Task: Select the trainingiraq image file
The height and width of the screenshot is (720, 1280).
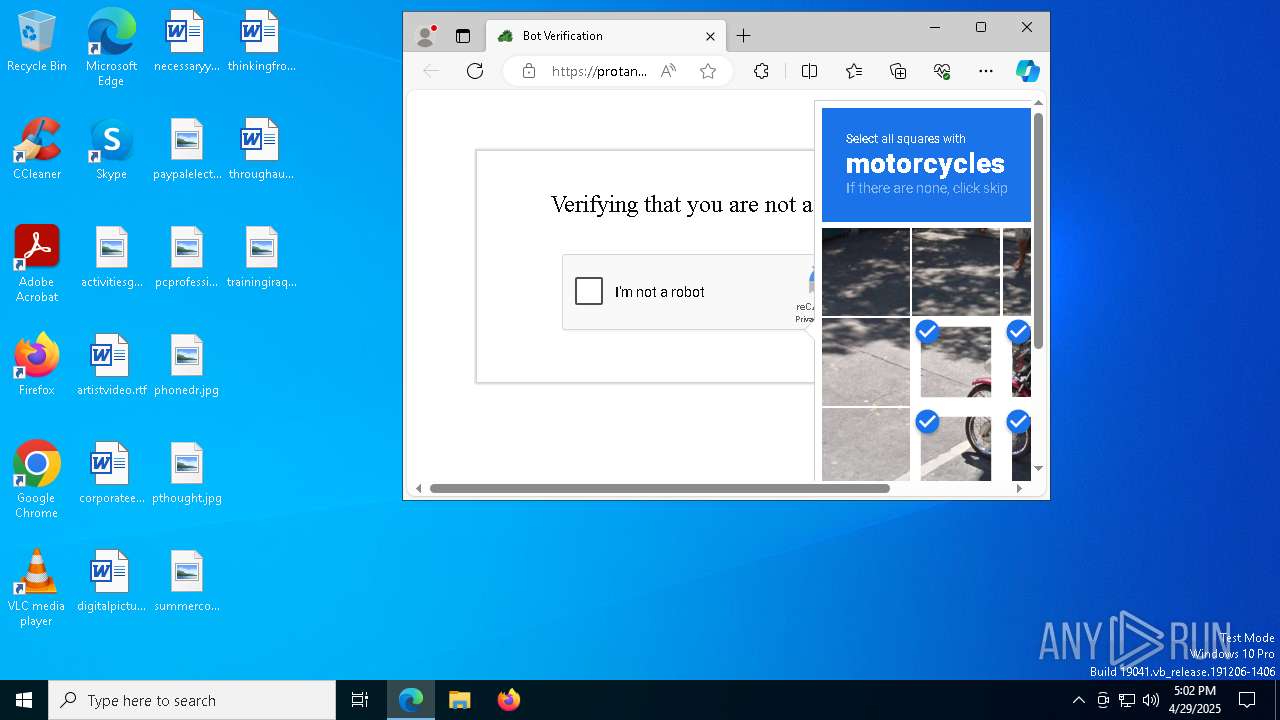Action: [261, 258]
